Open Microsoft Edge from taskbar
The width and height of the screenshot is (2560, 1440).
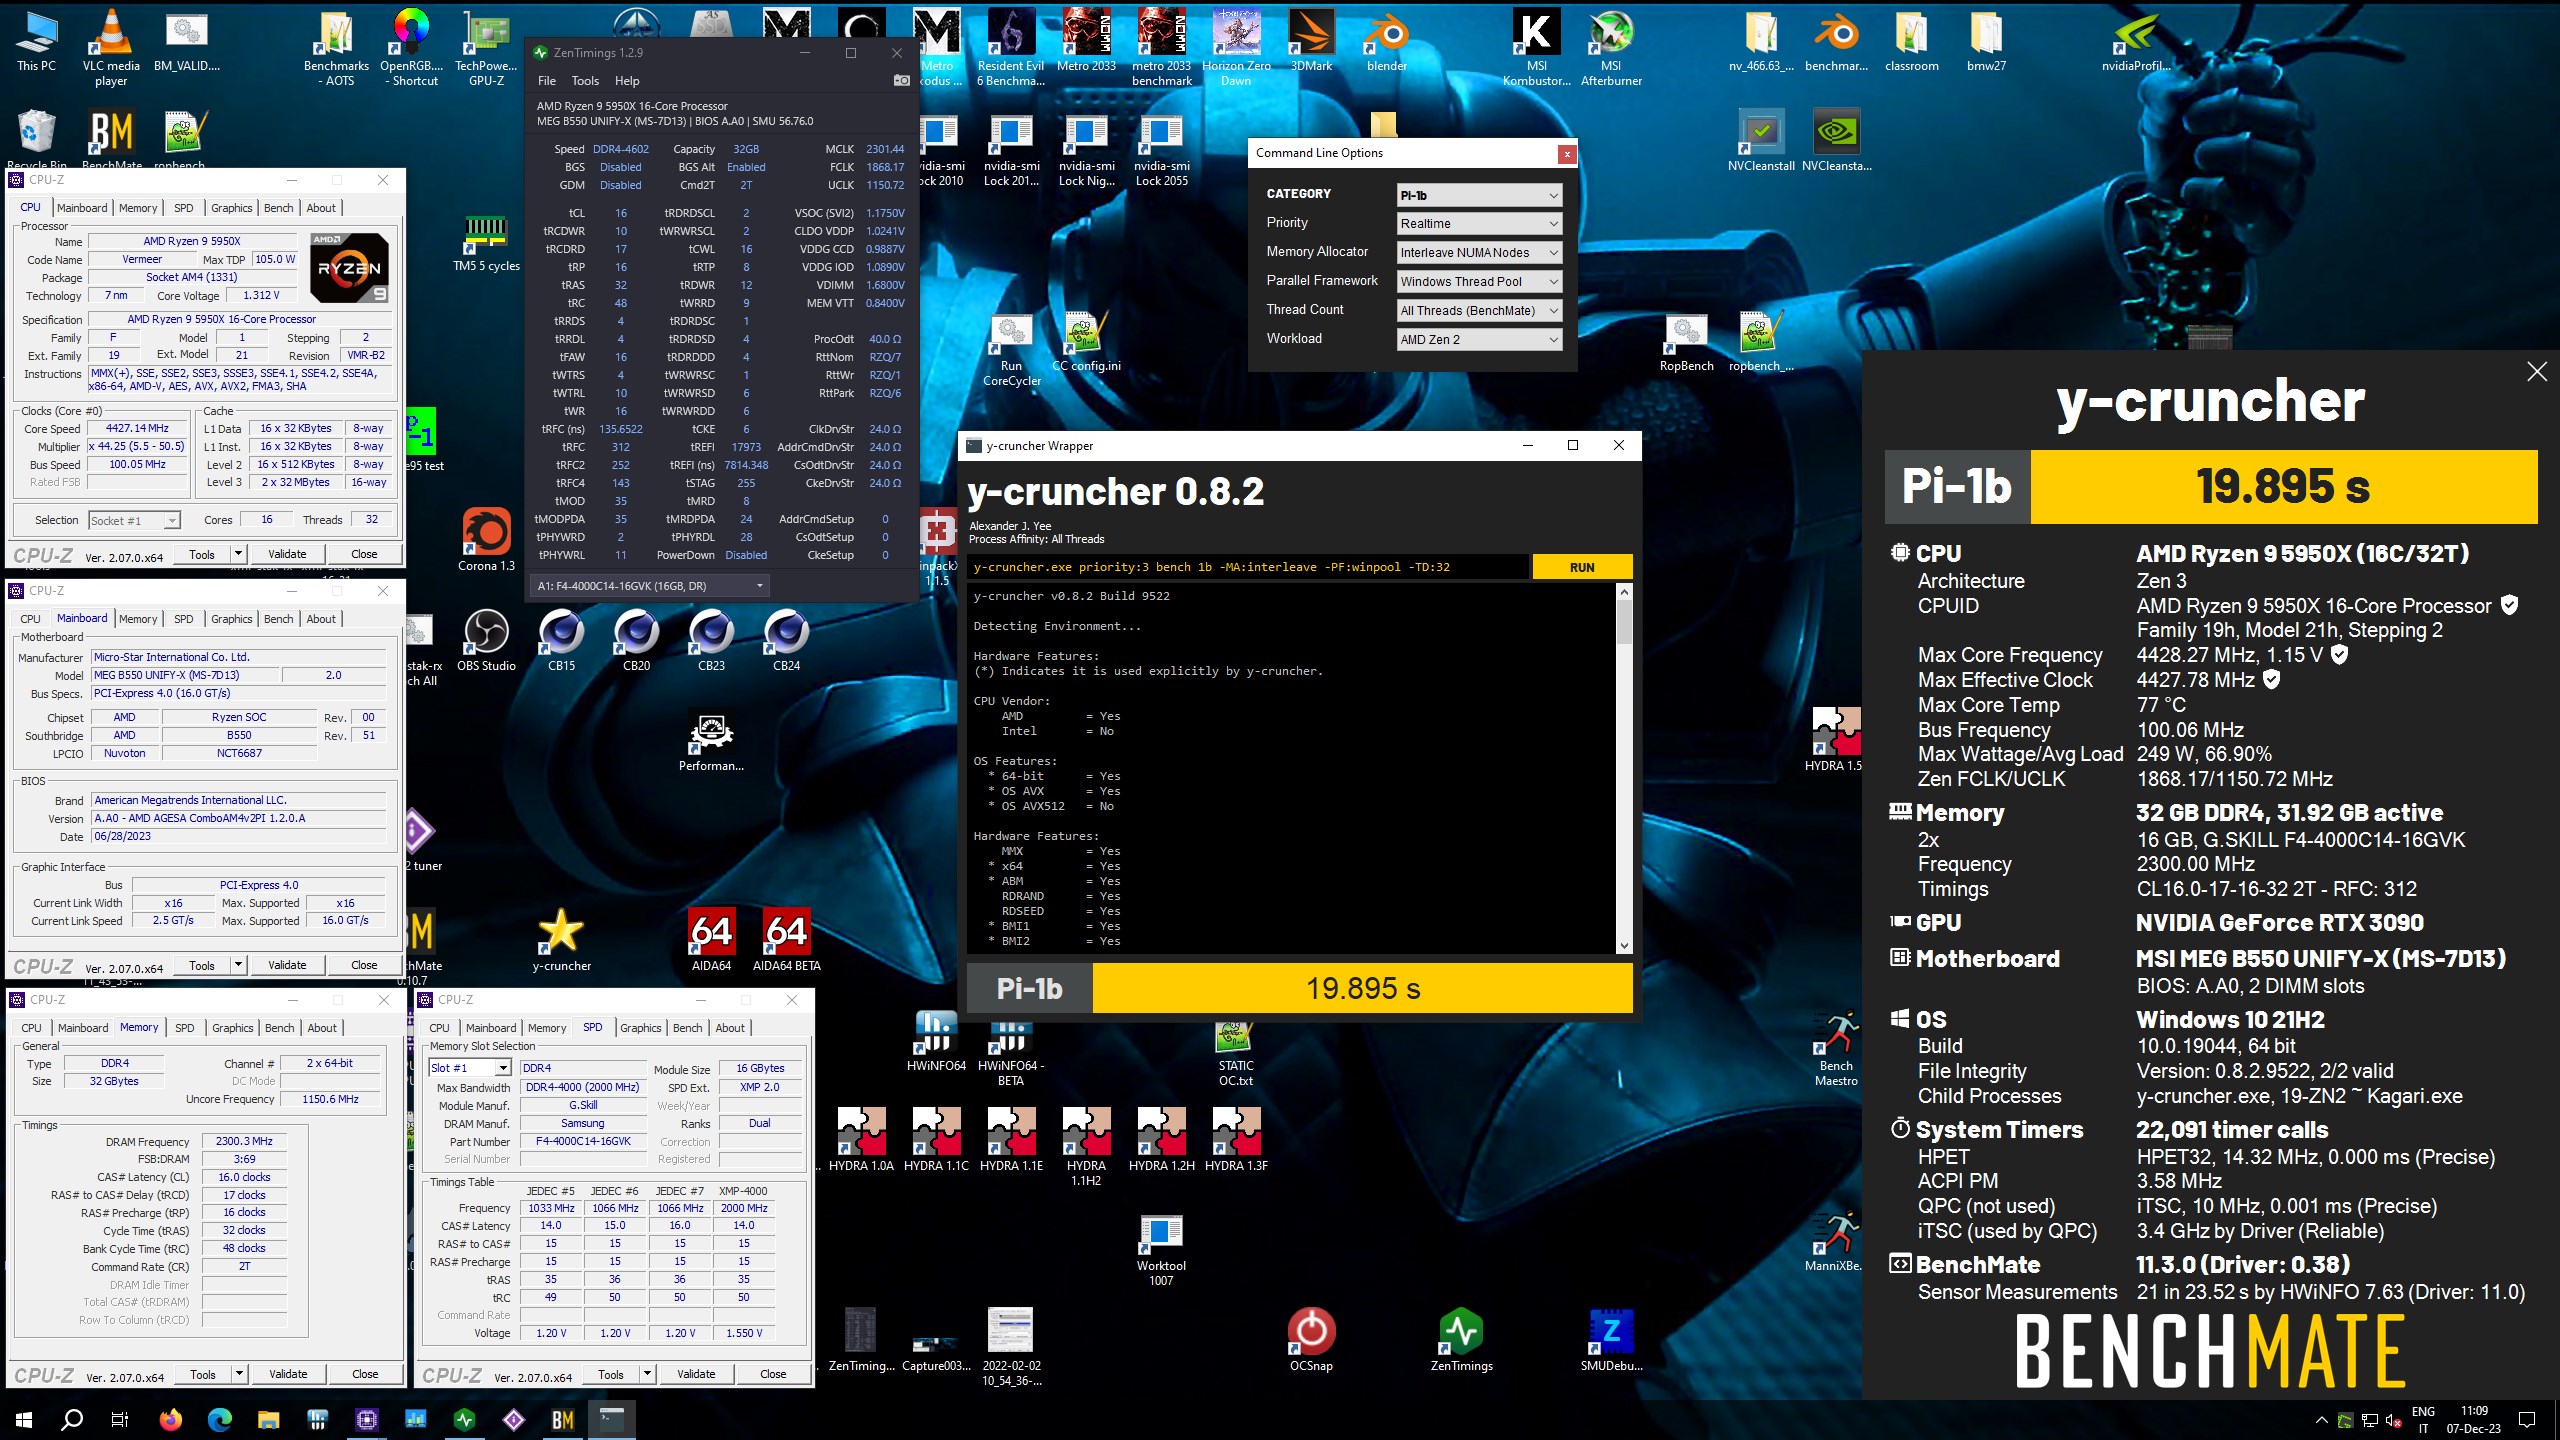220,1419
